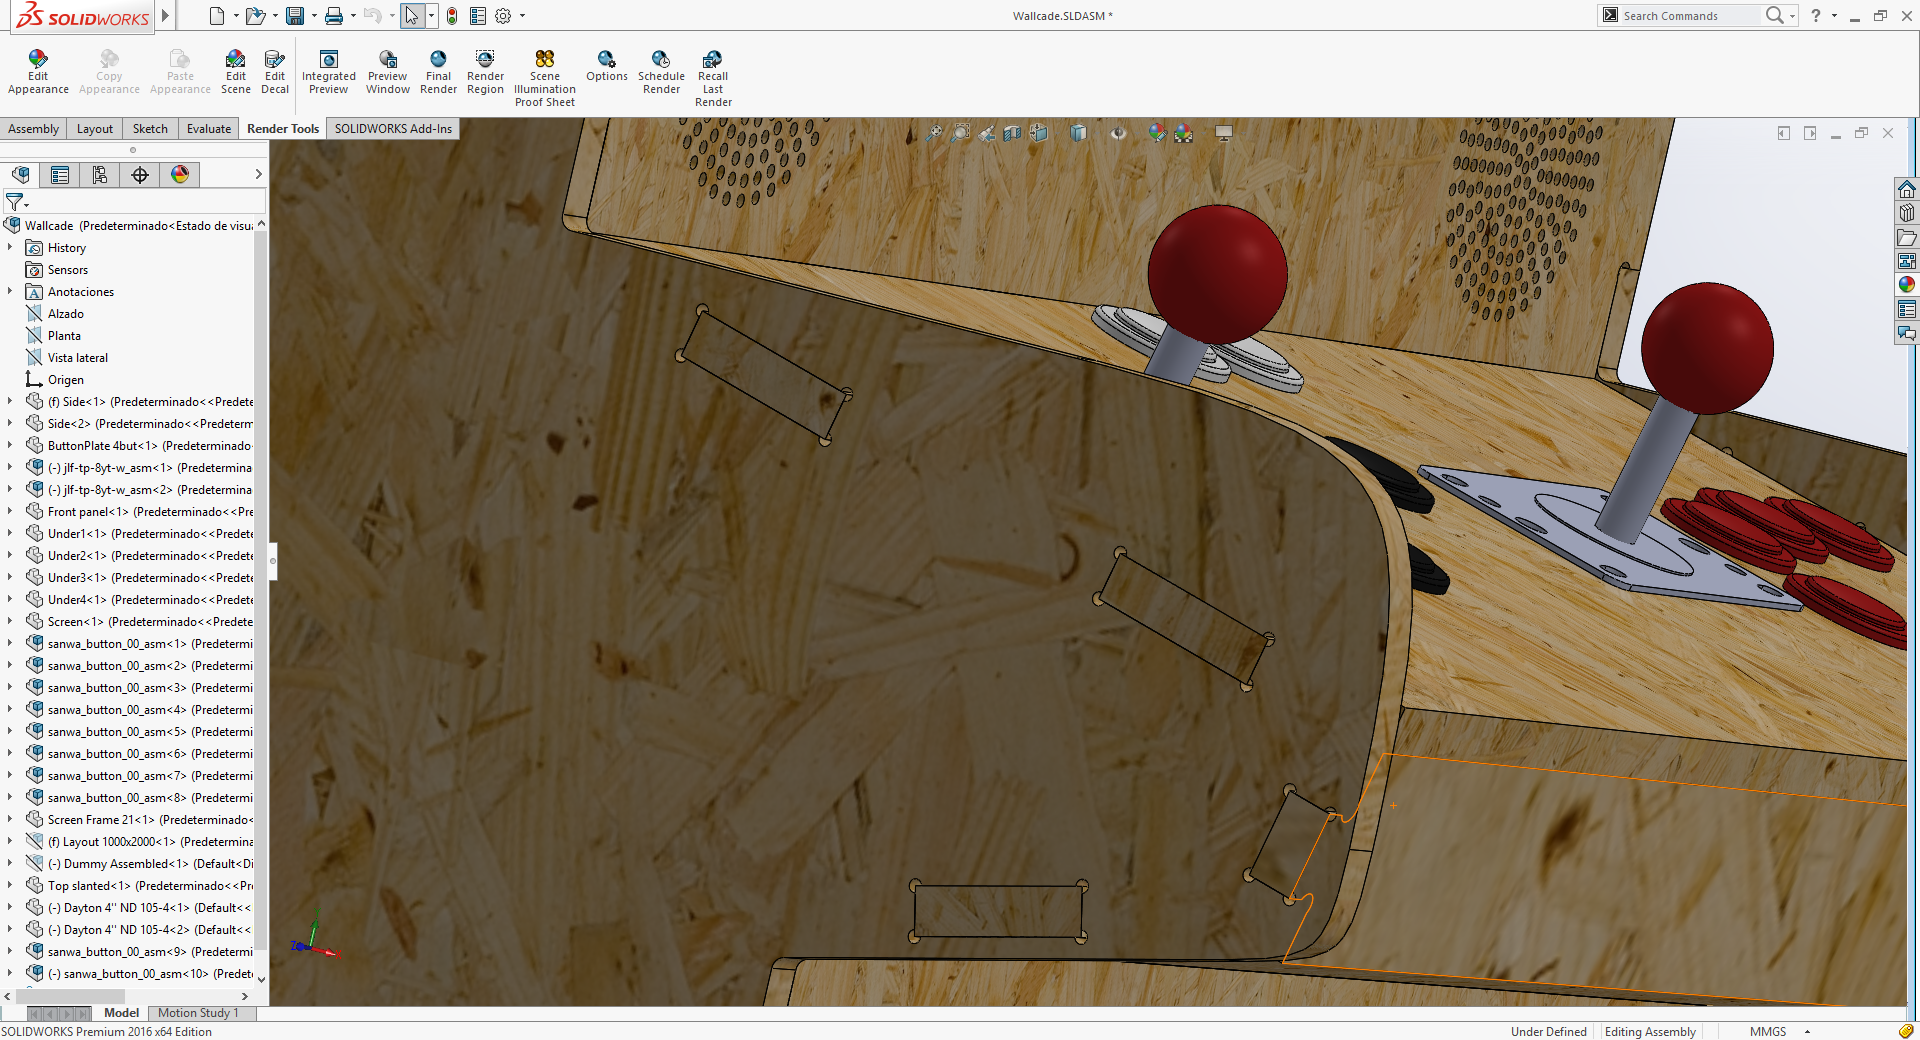The height and width of the screenshot is (1040, 1920).
Task: Expand the Screen<1> component
Action: [x=10, y=621]
